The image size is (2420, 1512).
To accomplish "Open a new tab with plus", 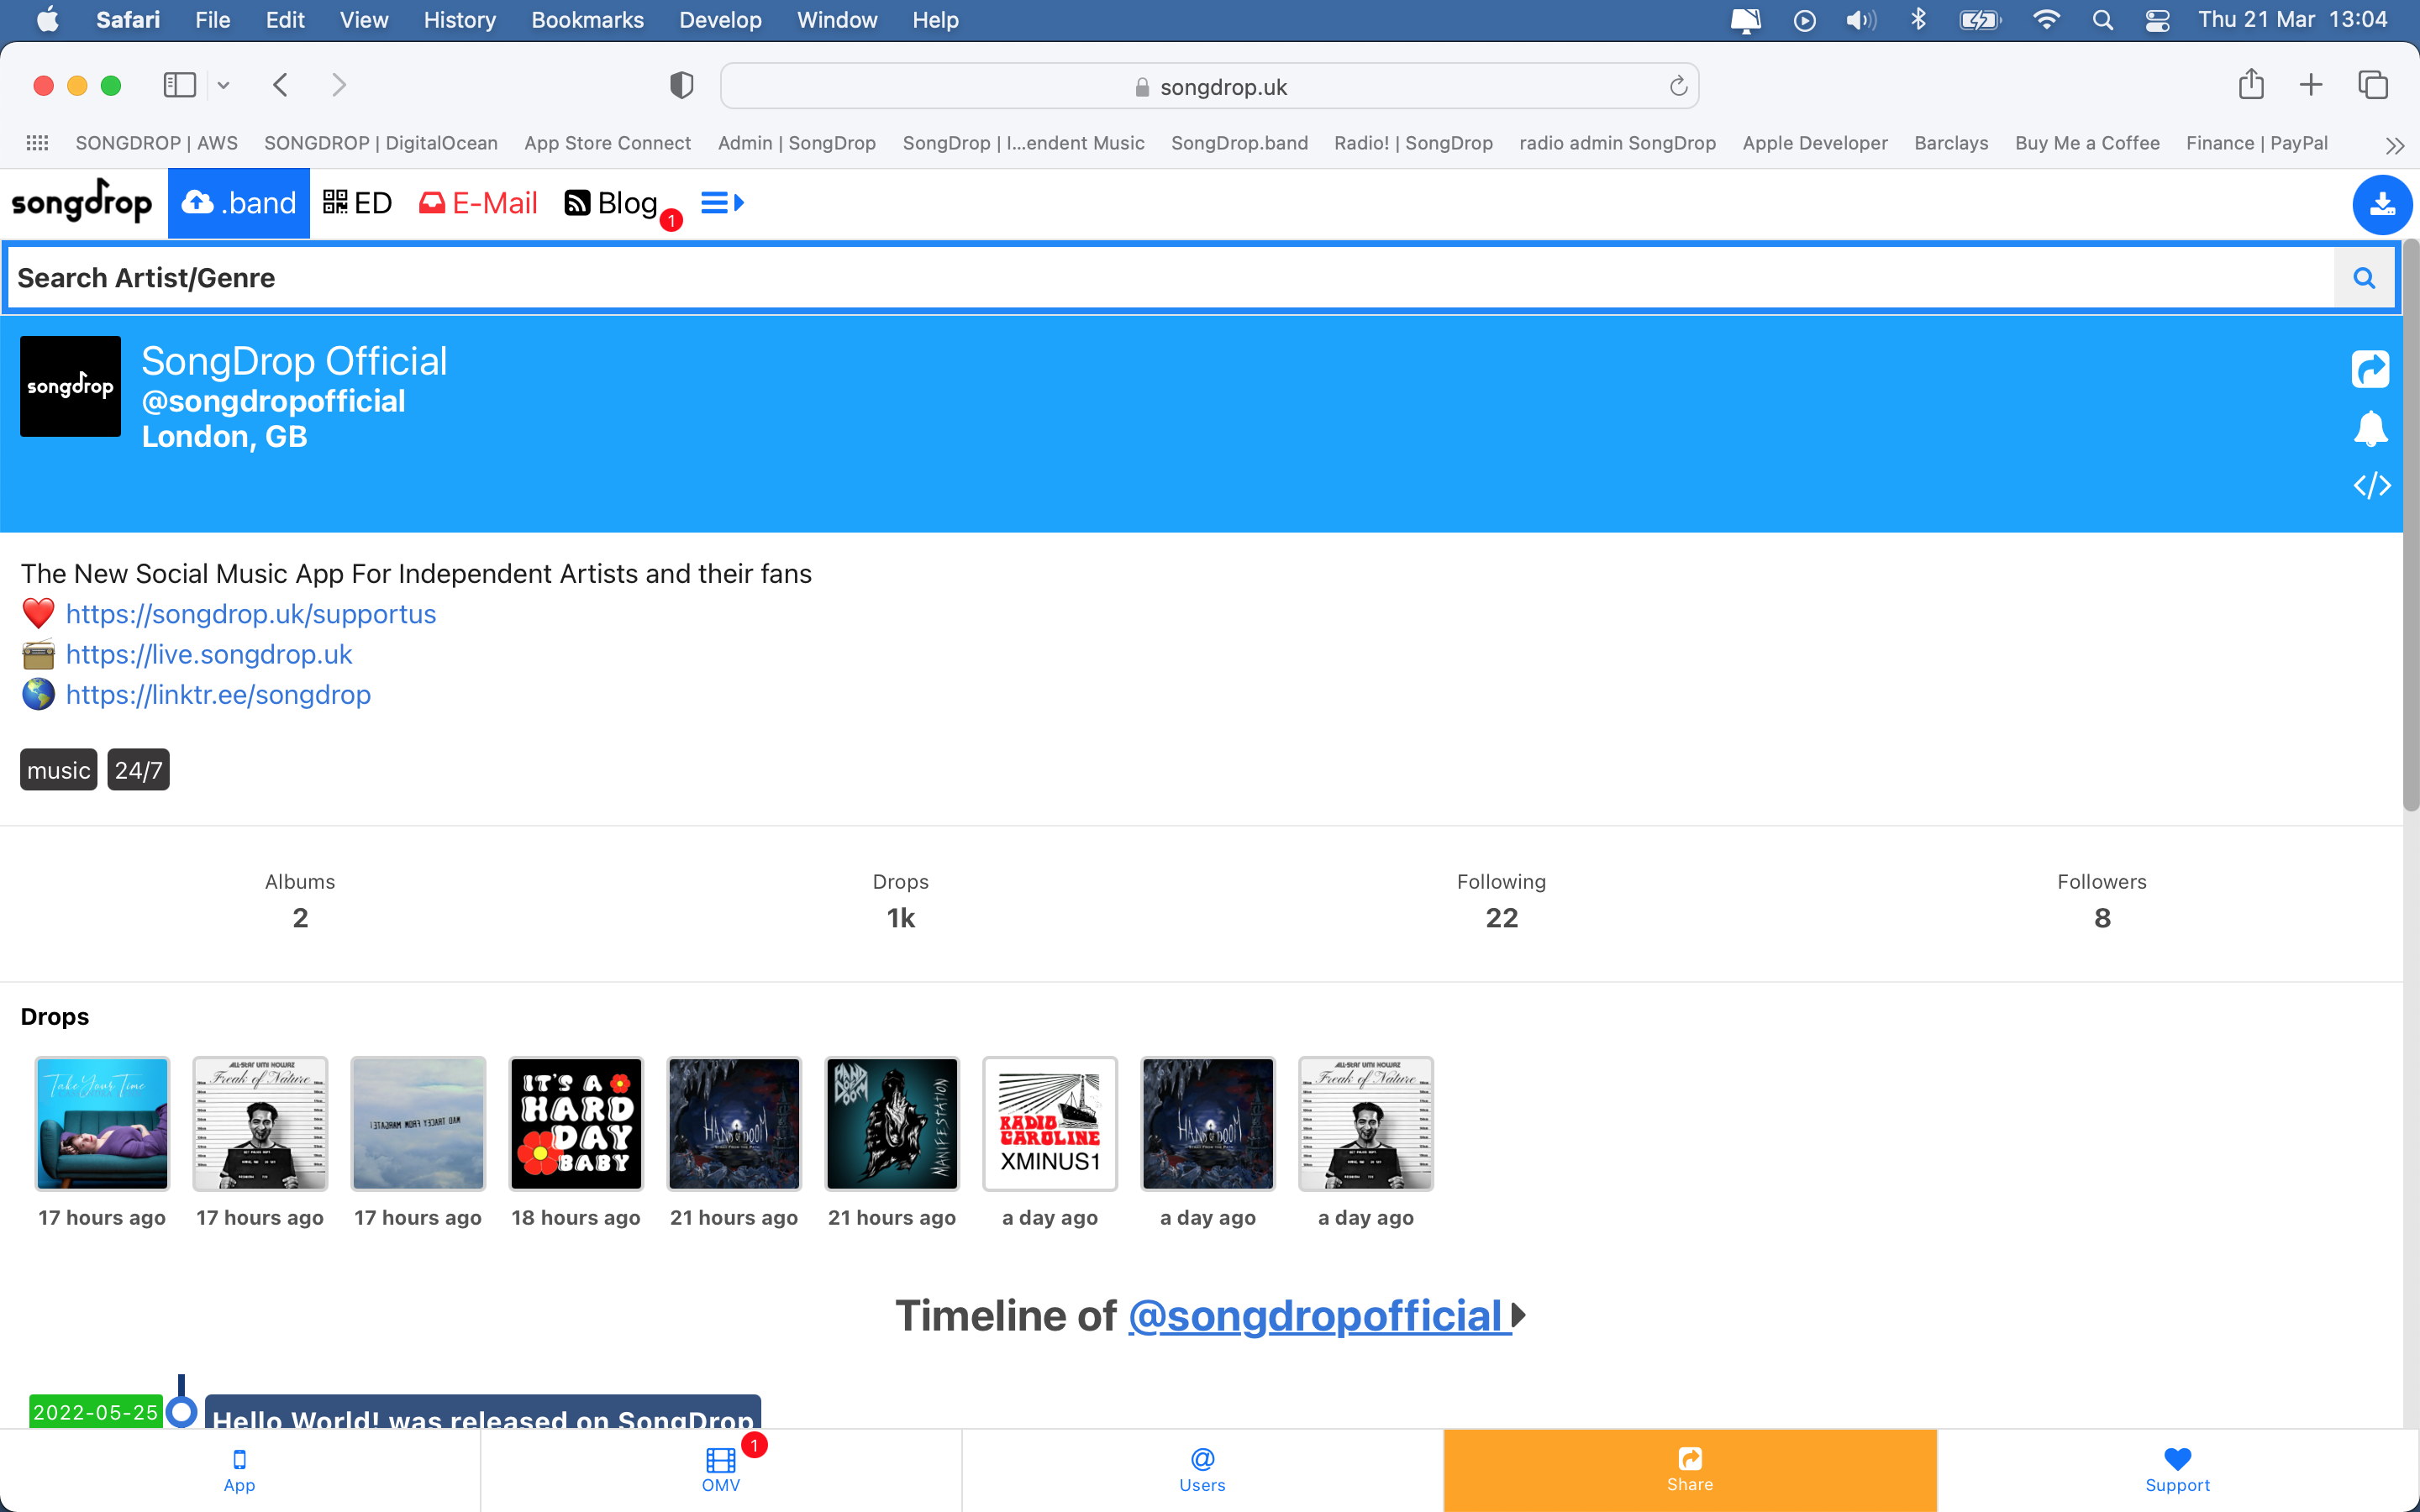I will tap(2311, 85).
